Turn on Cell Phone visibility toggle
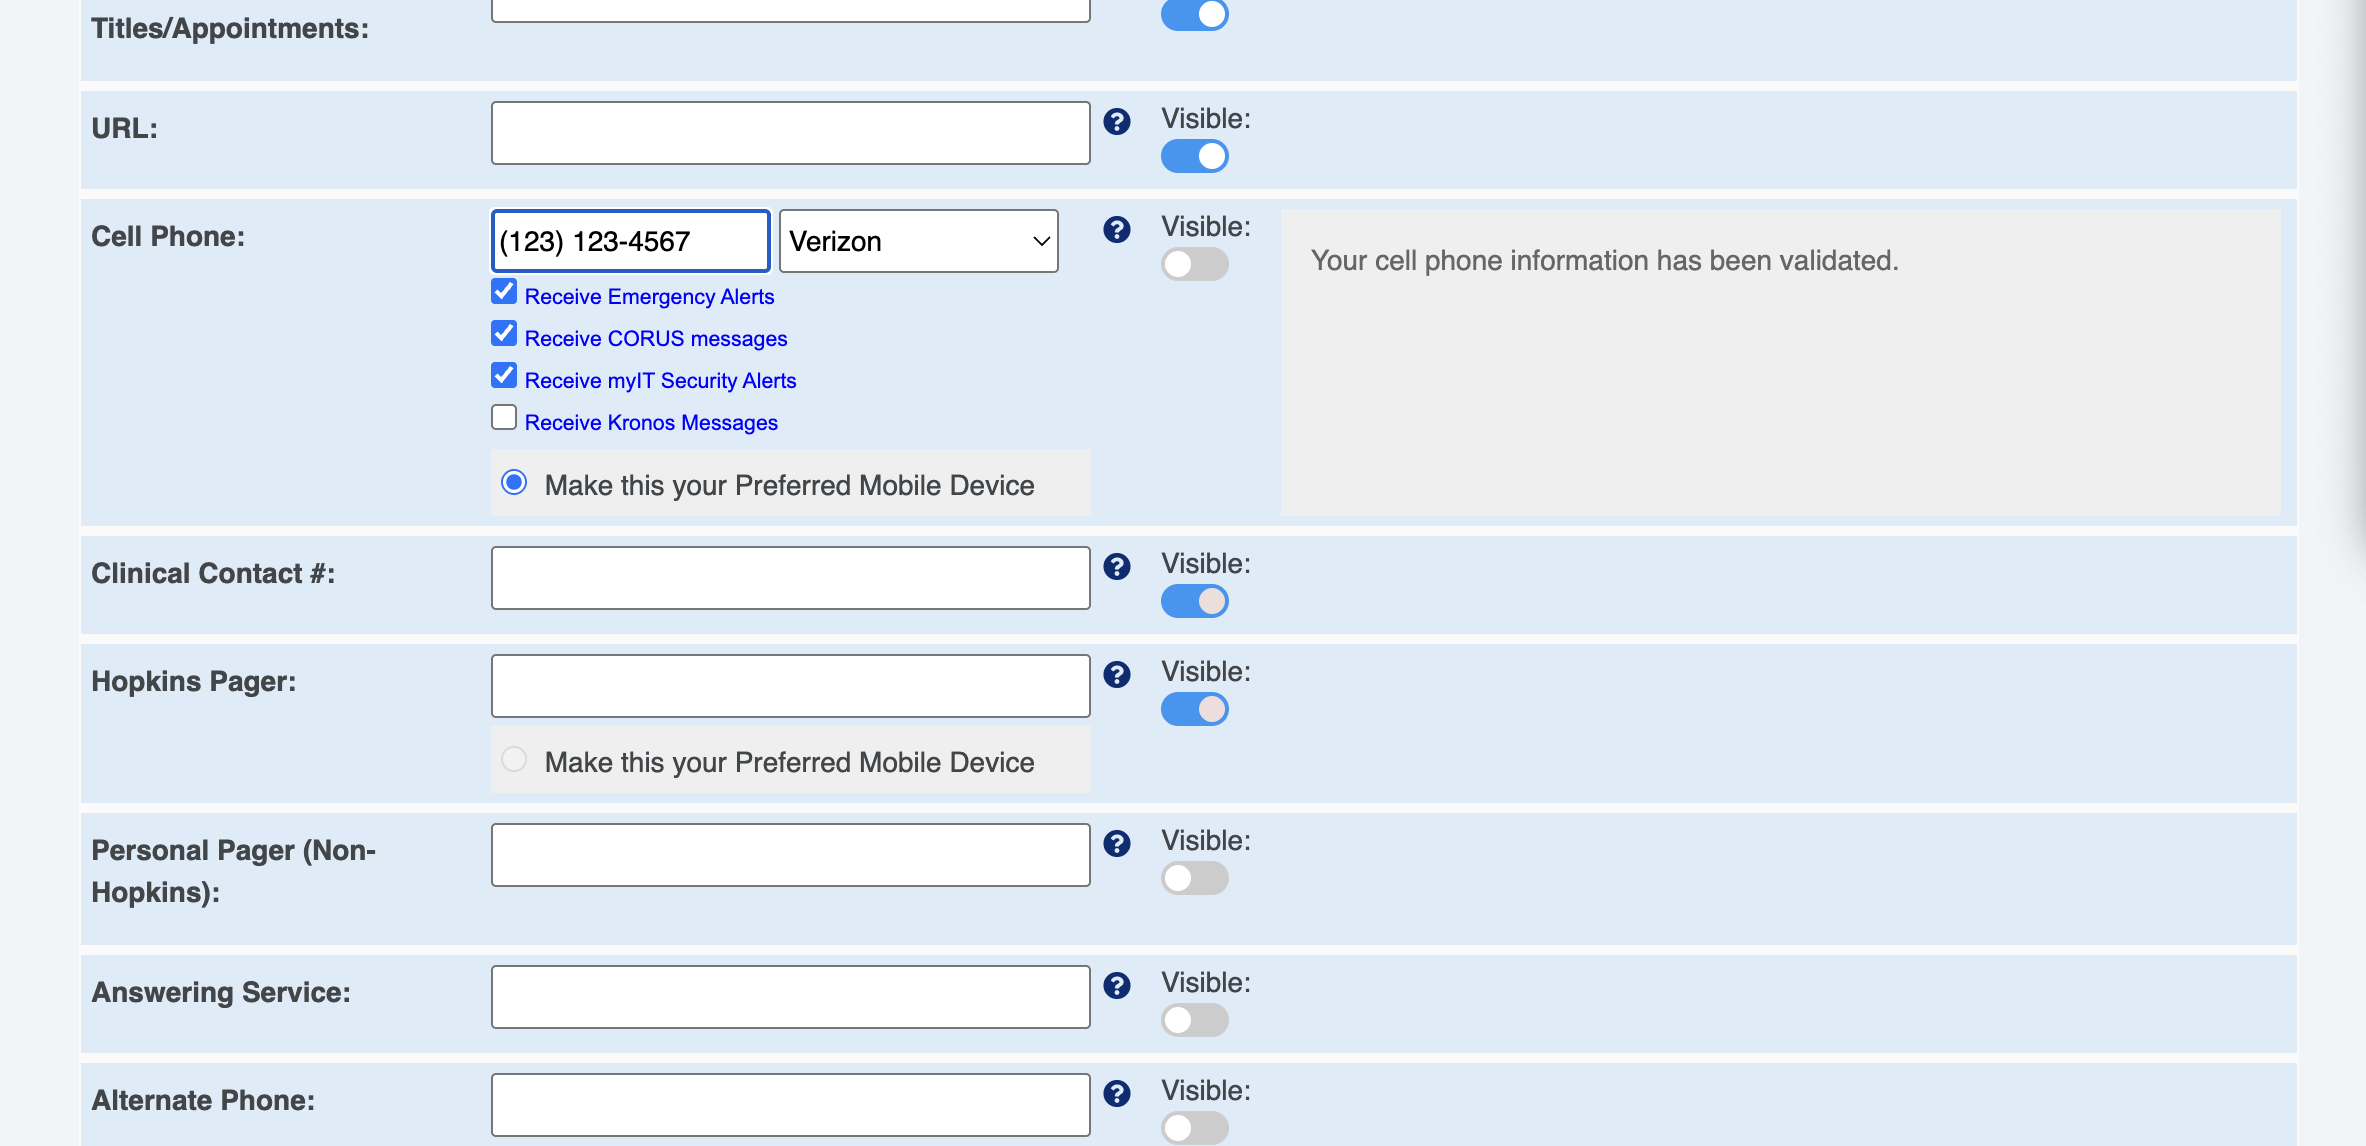Screen dimensions: 2366x1146 coord(1194,265)
